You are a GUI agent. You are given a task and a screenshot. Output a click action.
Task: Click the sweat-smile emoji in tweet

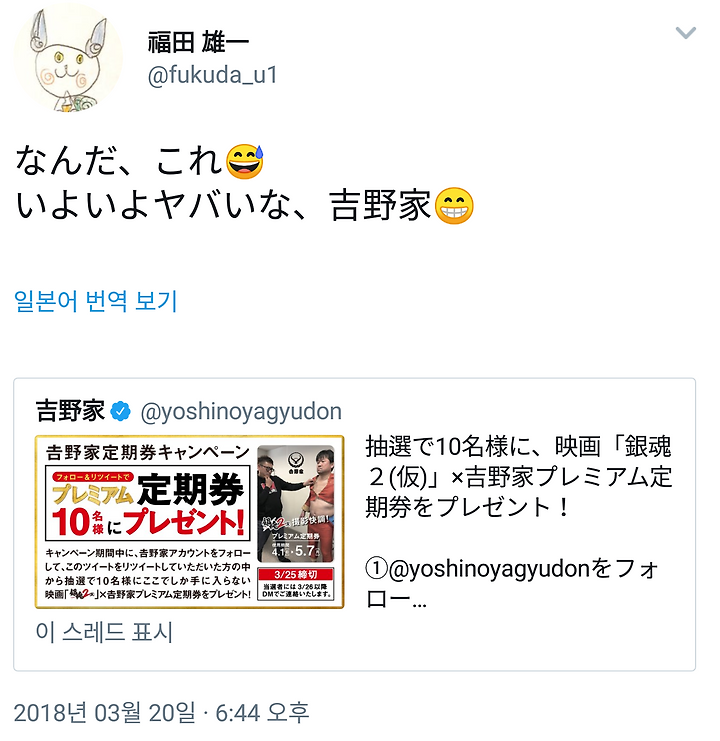tap(245, 162)
